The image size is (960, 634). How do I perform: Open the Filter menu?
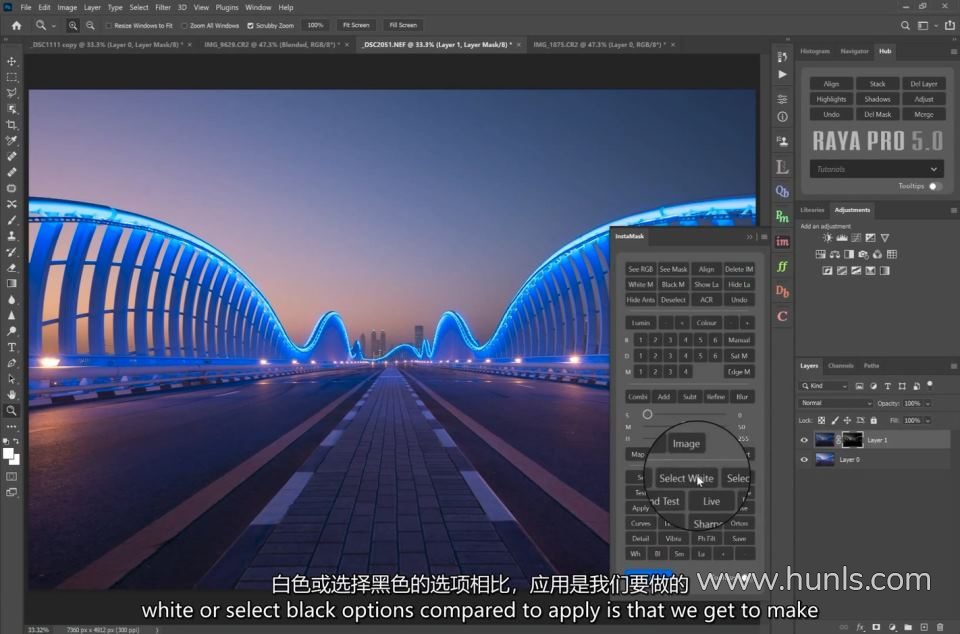point(163,7)
